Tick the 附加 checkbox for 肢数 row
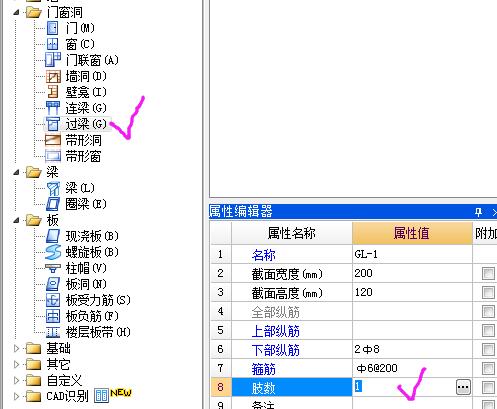497x409 pixels. tap(488, 388)
